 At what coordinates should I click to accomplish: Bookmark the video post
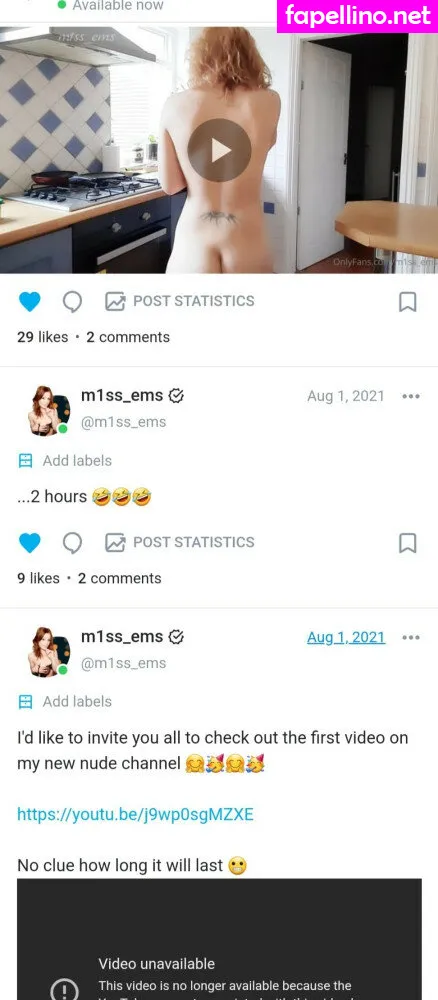tap(407, 302)
